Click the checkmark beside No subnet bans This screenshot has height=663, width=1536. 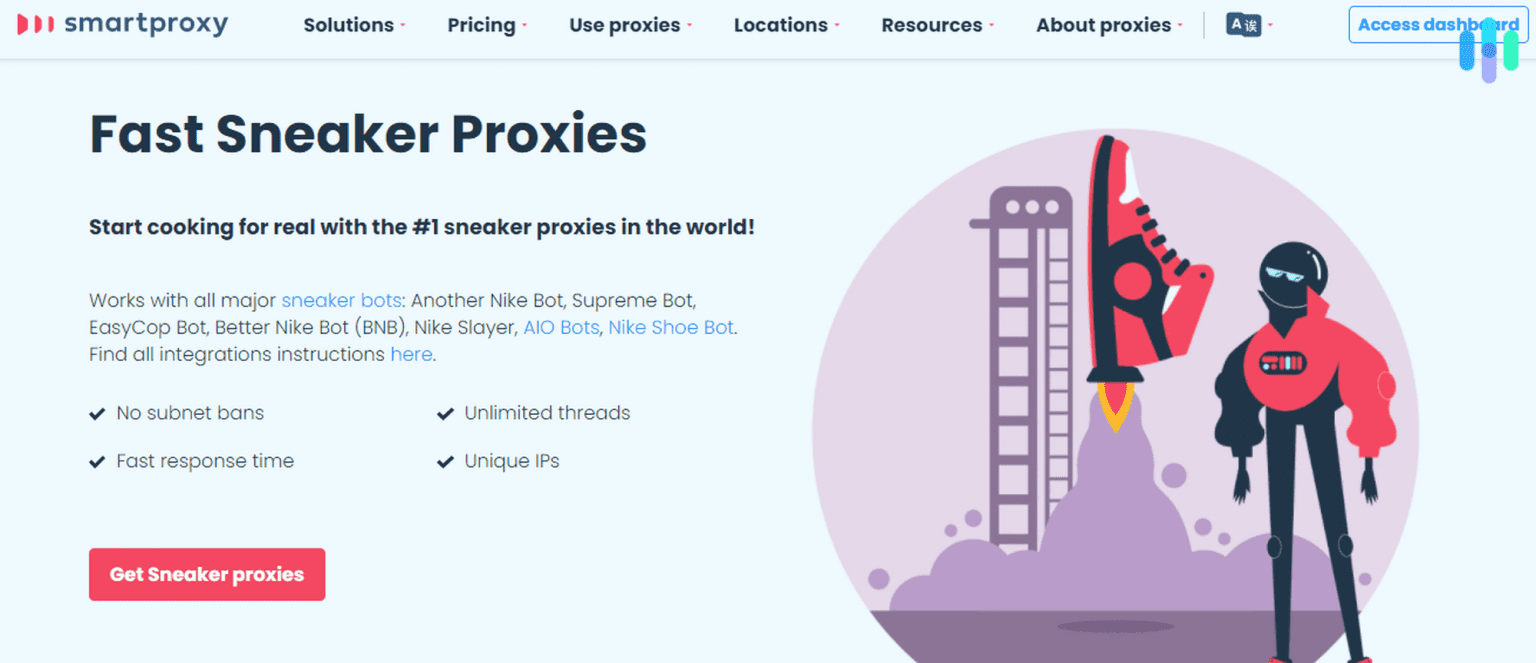tap(98, 412)
